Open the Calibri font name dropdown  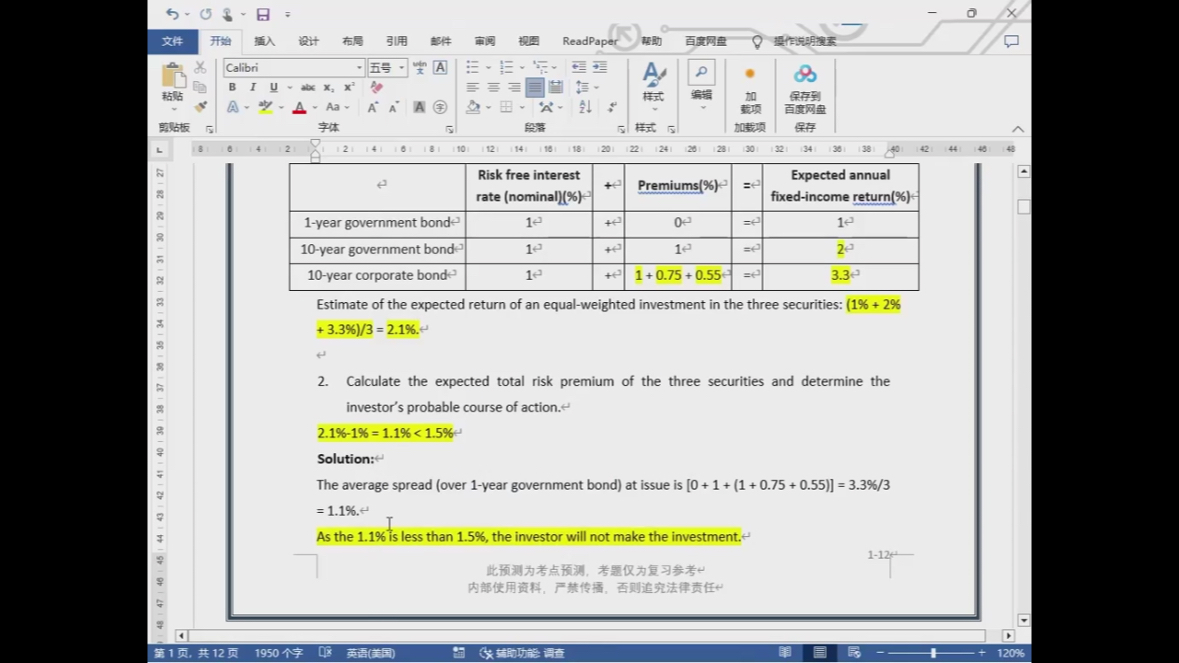point(359,68)
